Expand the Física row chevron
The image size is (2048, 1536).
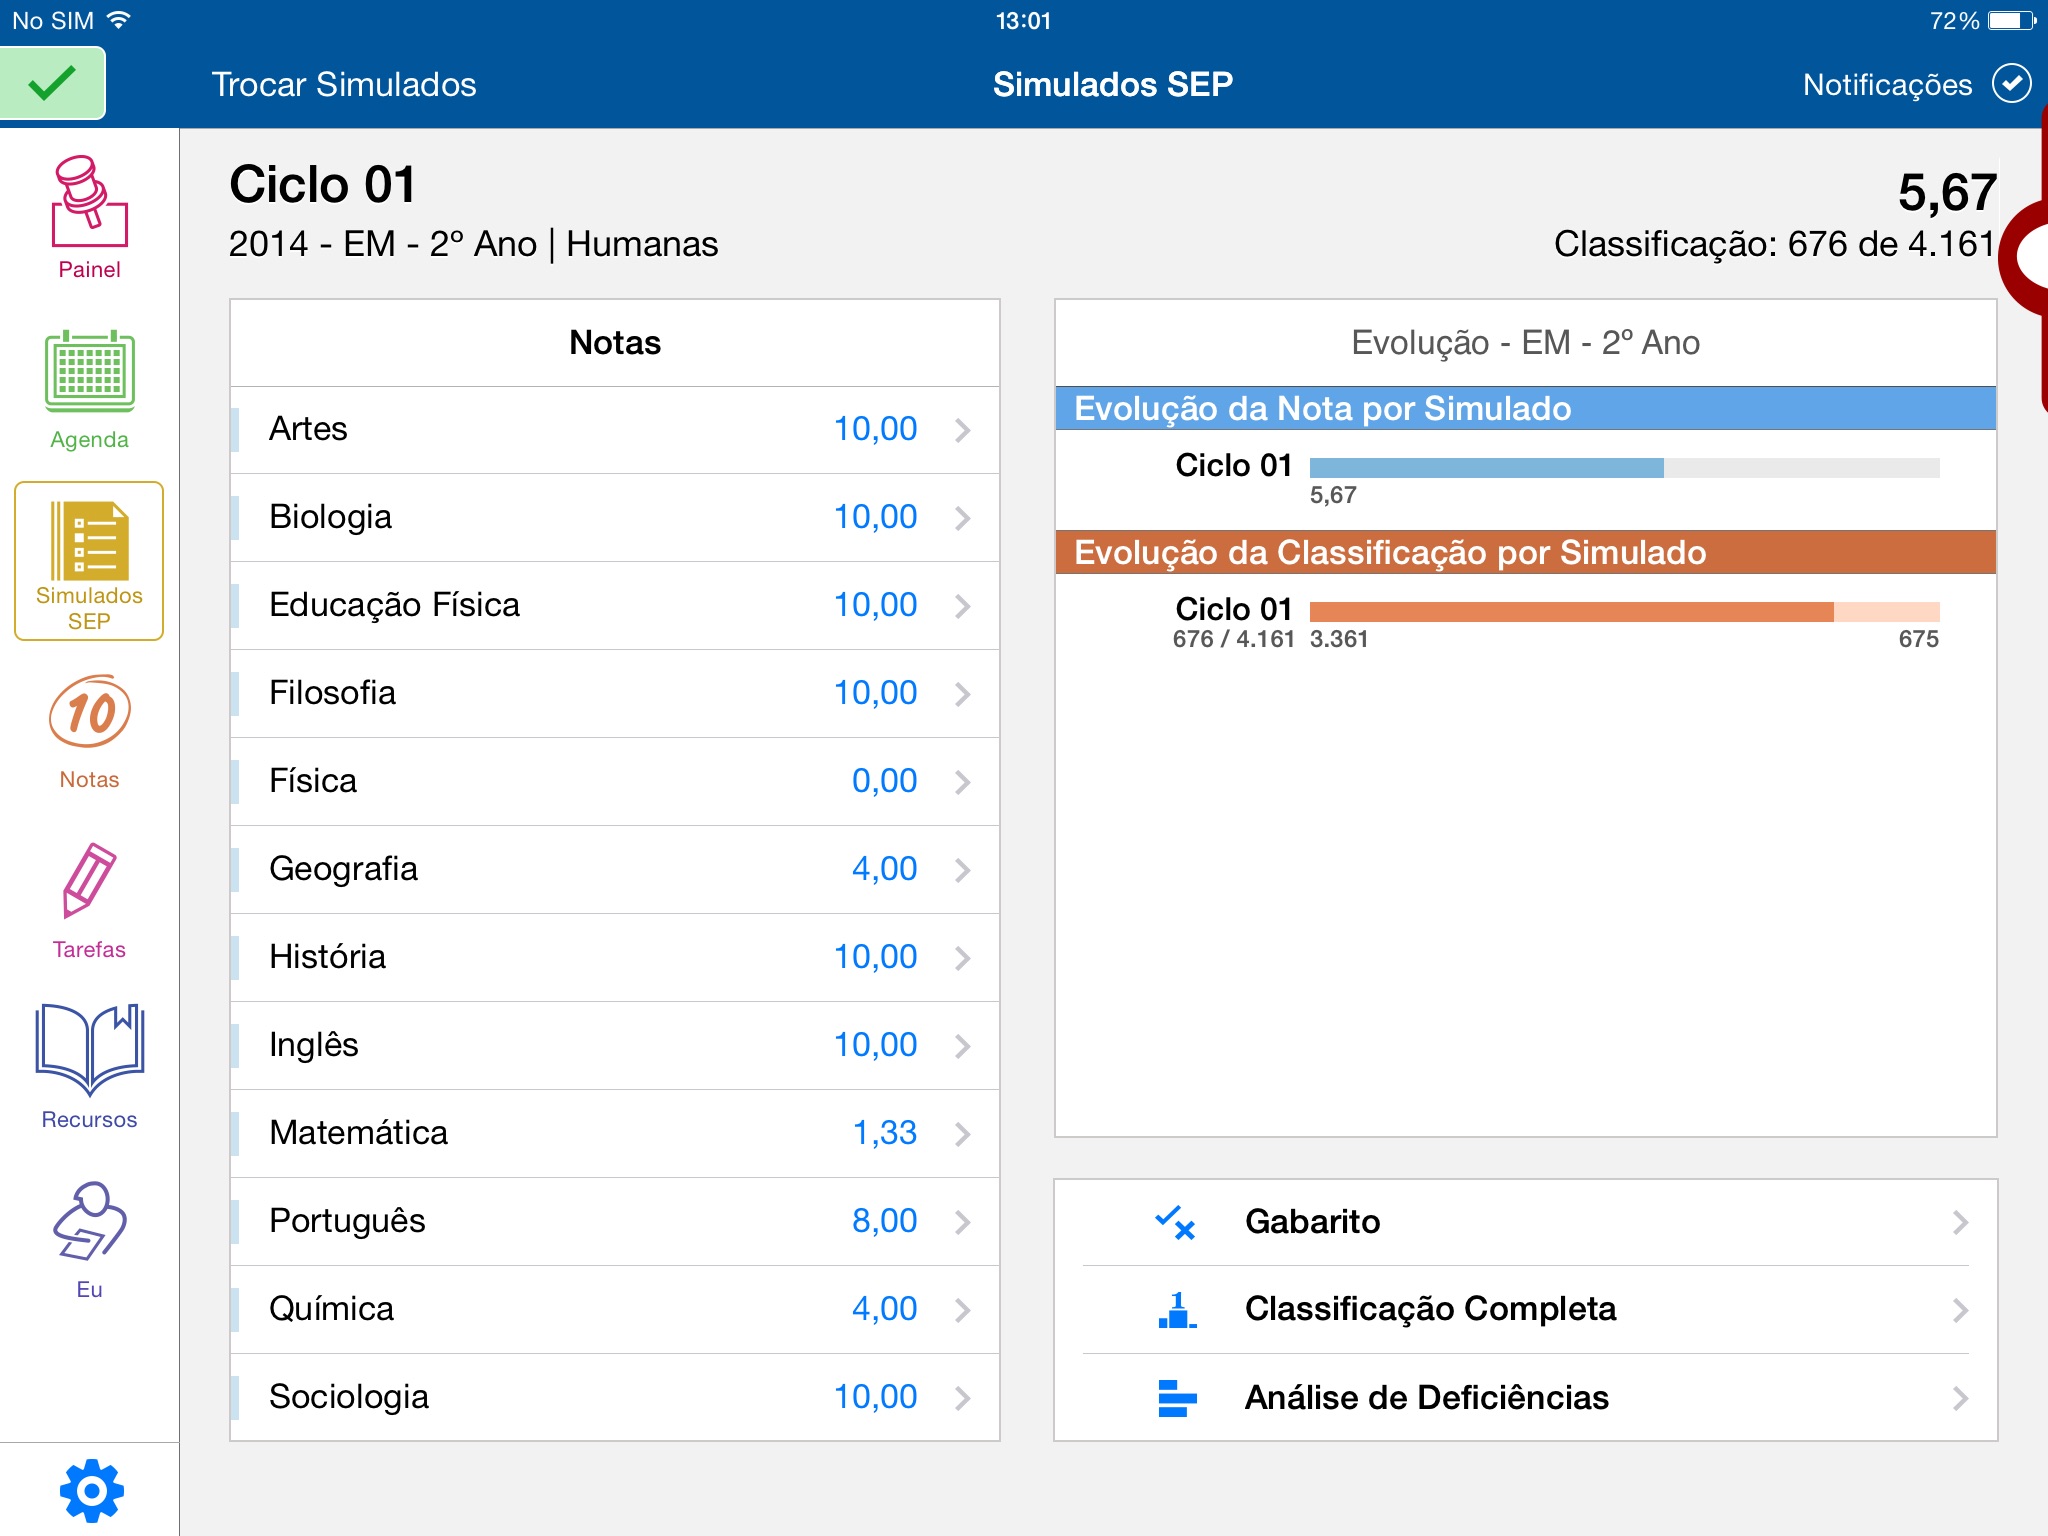click(962, 782)
